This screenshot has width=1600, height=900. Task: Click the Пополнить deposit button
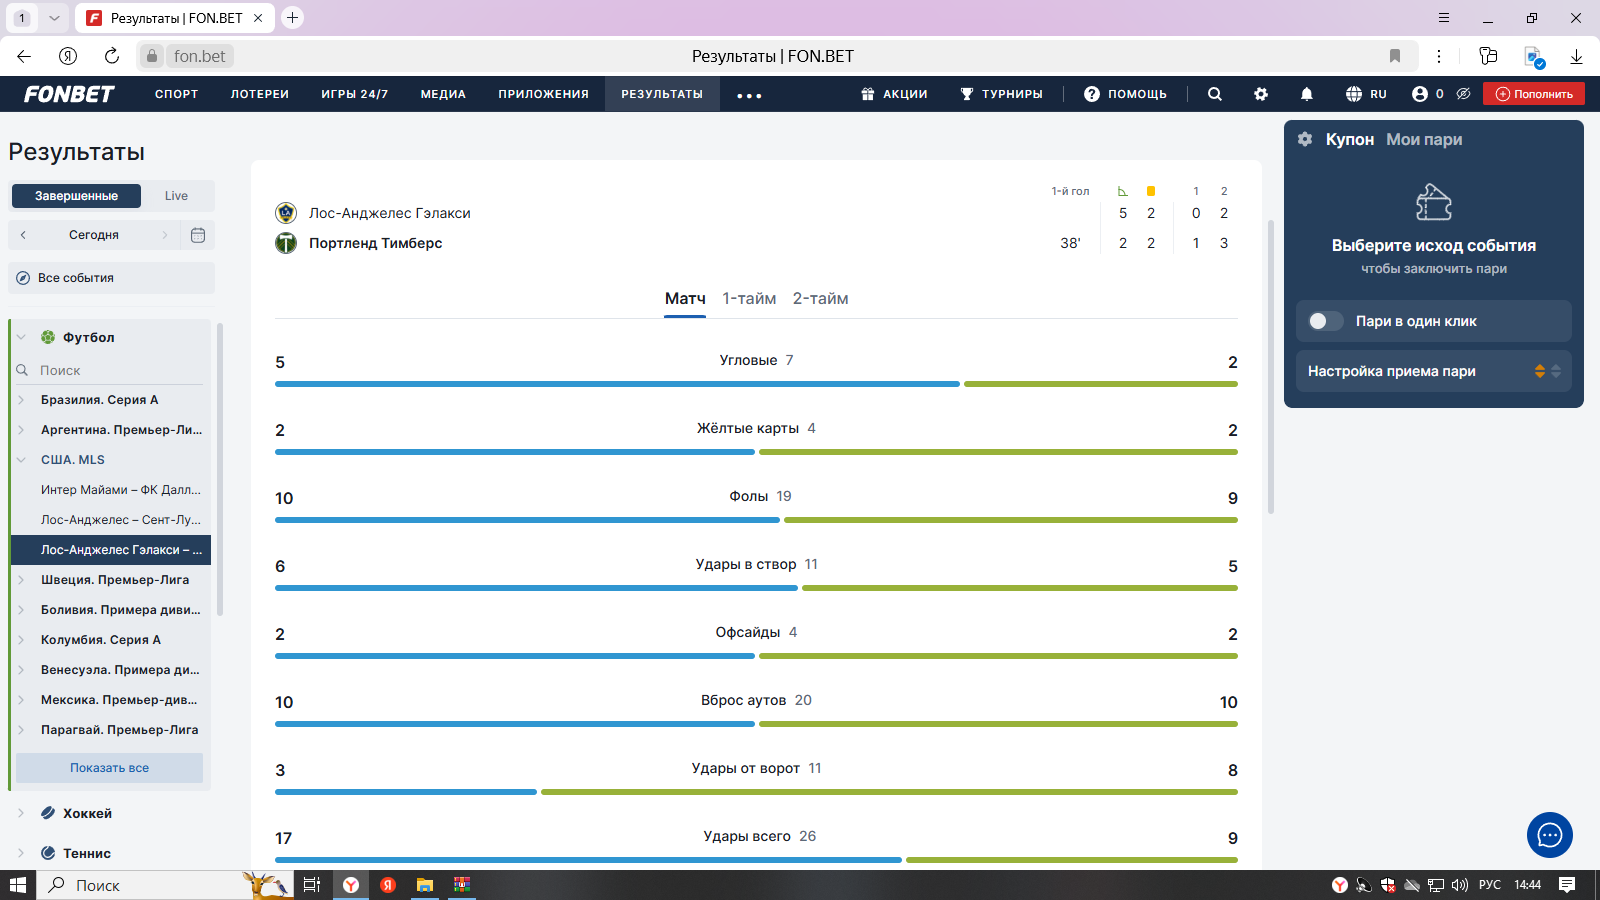pos(1533,94)
